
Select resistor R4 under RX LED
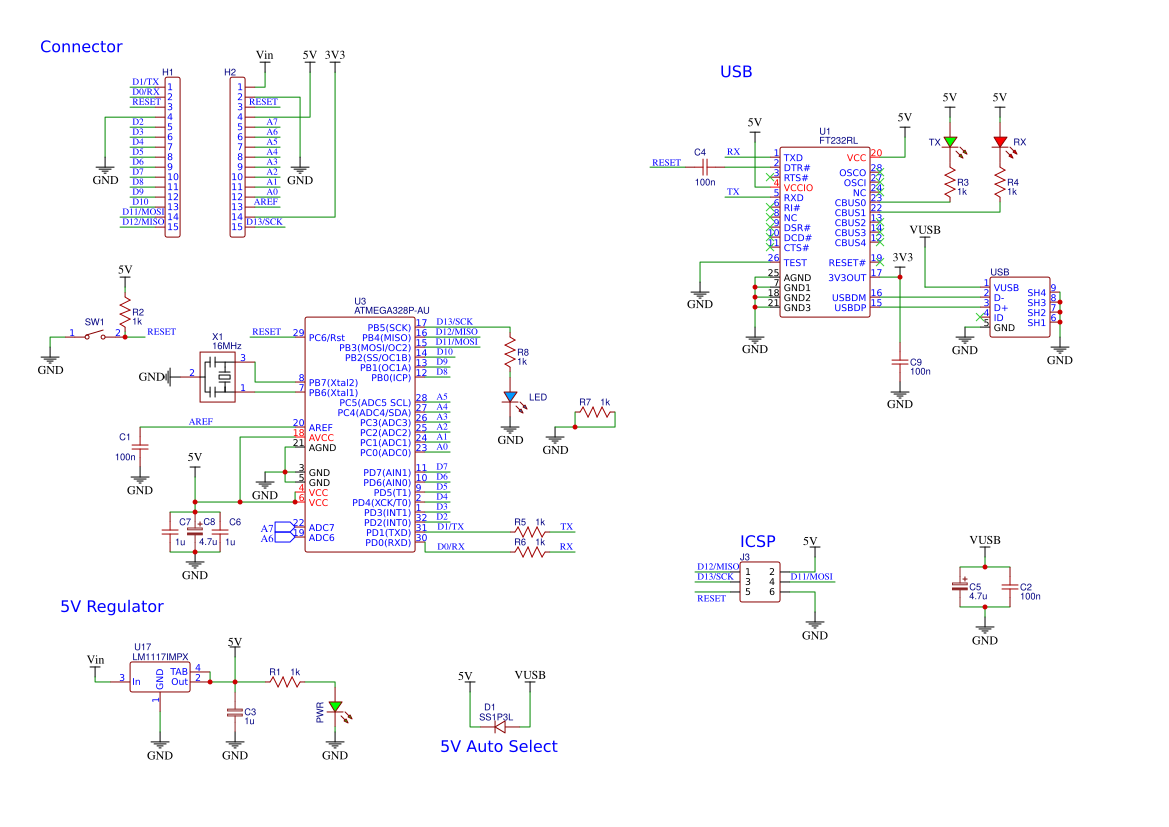point(1000,183)
